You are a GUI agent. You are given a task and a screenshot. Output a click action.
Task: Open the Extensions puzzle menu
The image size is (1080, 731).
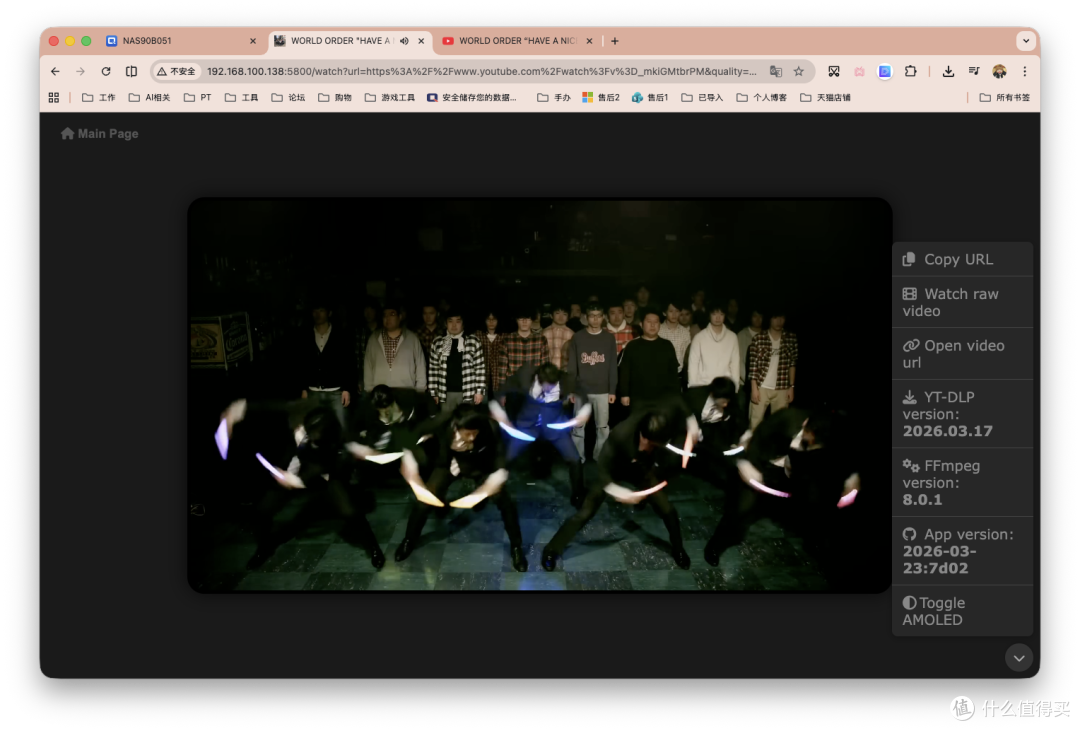pyautogui.click(x=911, y=71)
